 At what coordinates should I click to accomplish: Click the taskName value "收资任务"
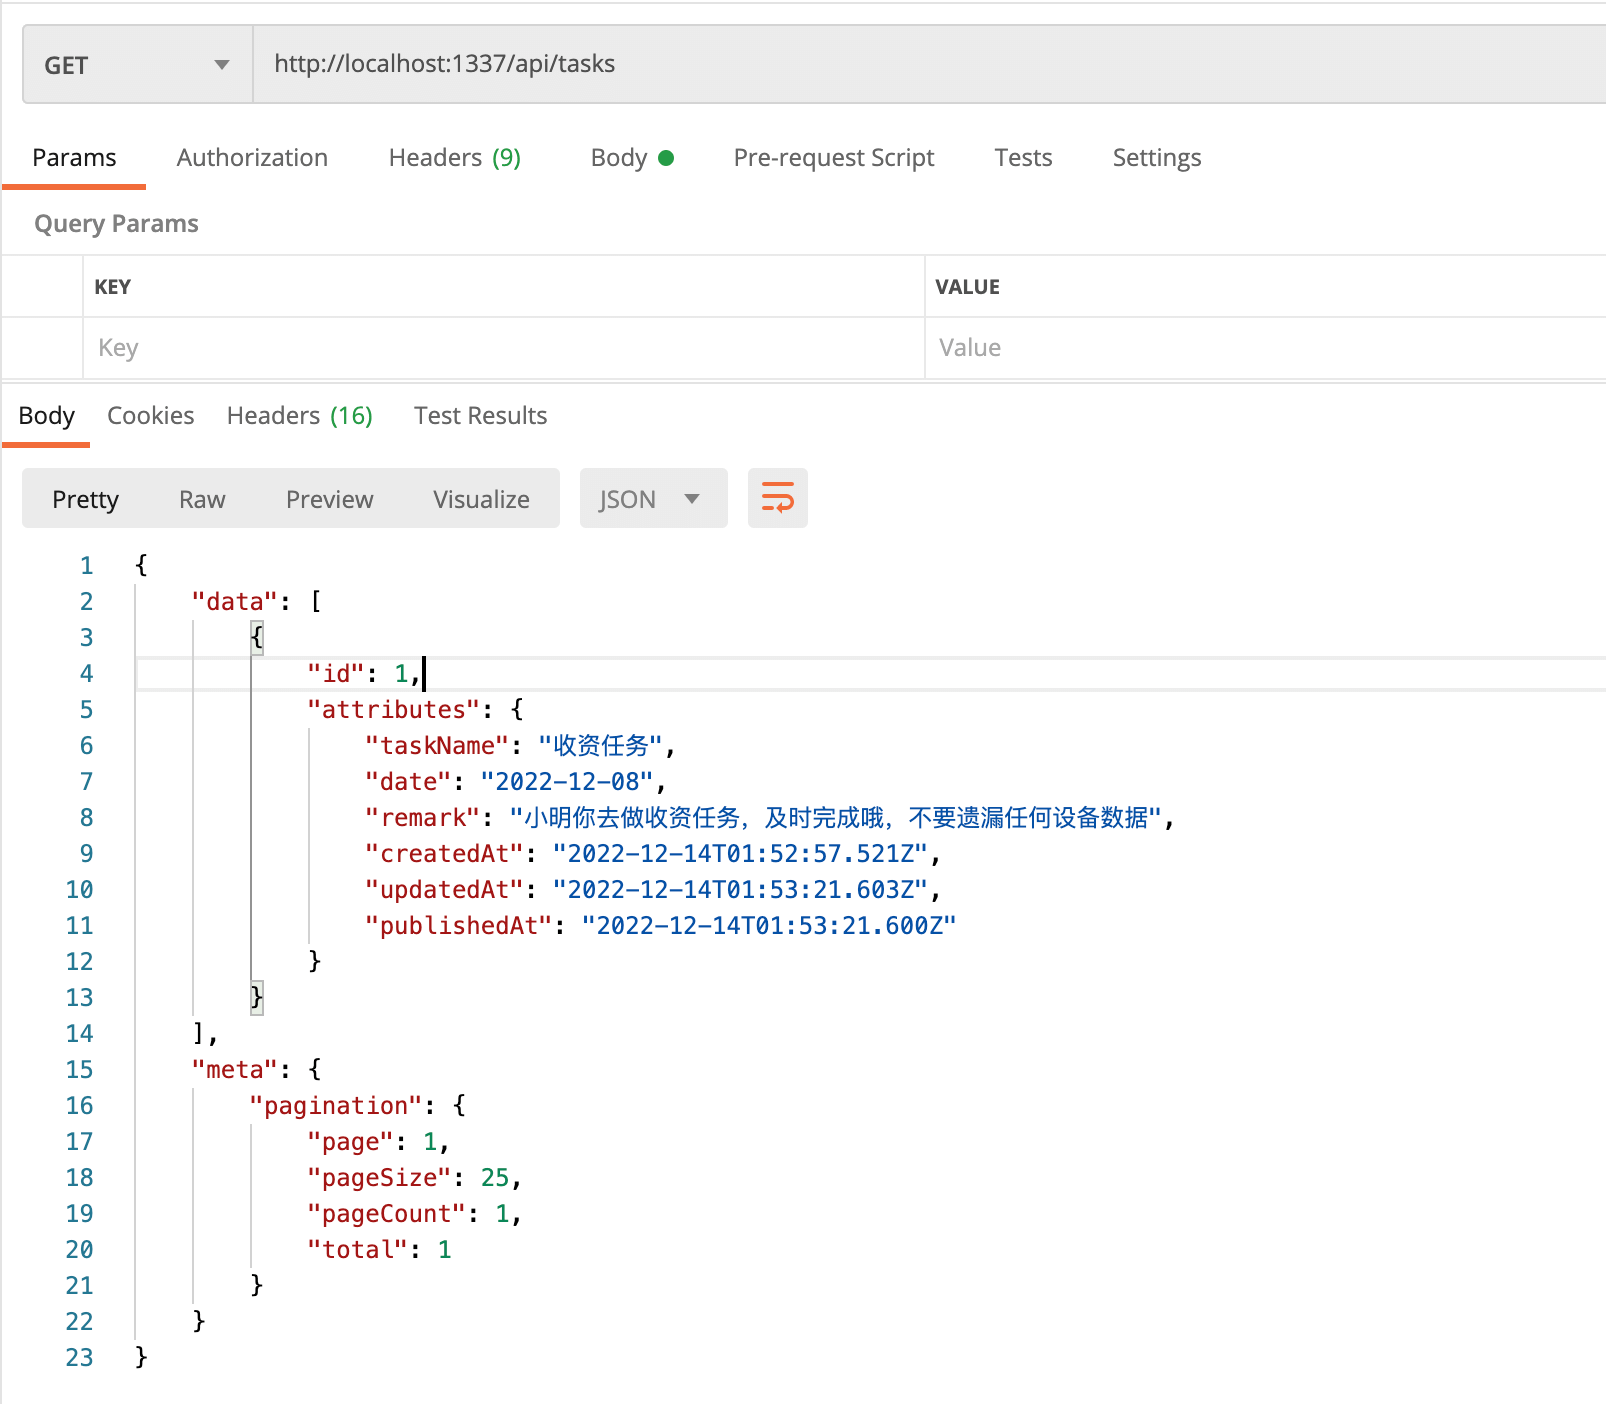coord(601,746)
